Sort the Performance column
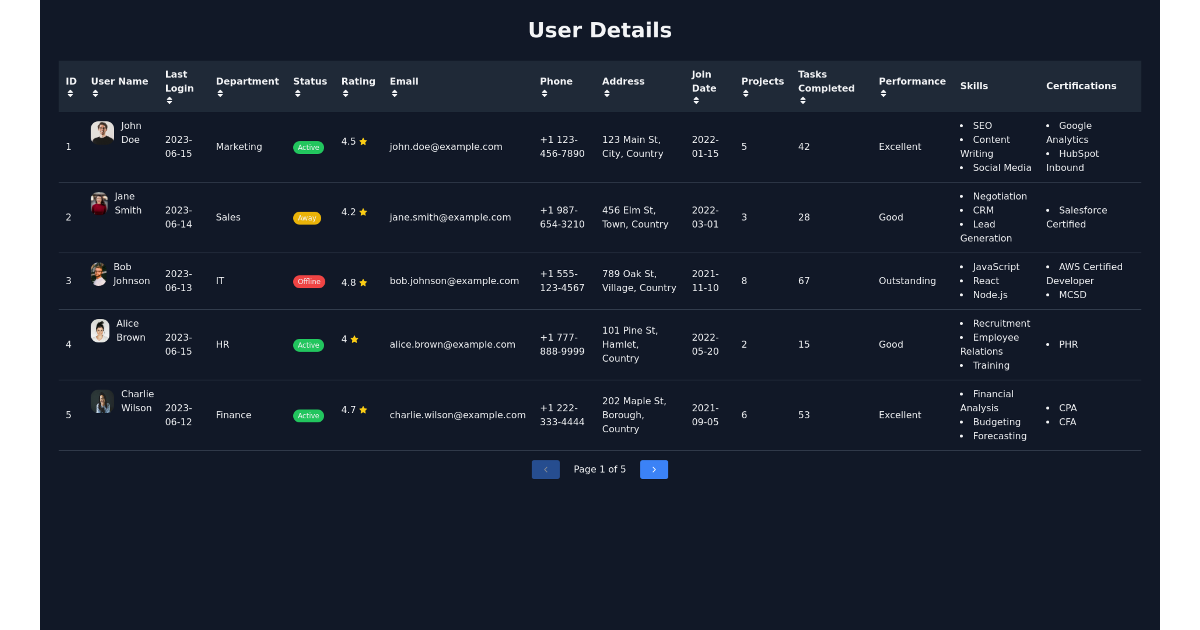Viewport: 1200px width, 630px height. [x=882, y=93]
